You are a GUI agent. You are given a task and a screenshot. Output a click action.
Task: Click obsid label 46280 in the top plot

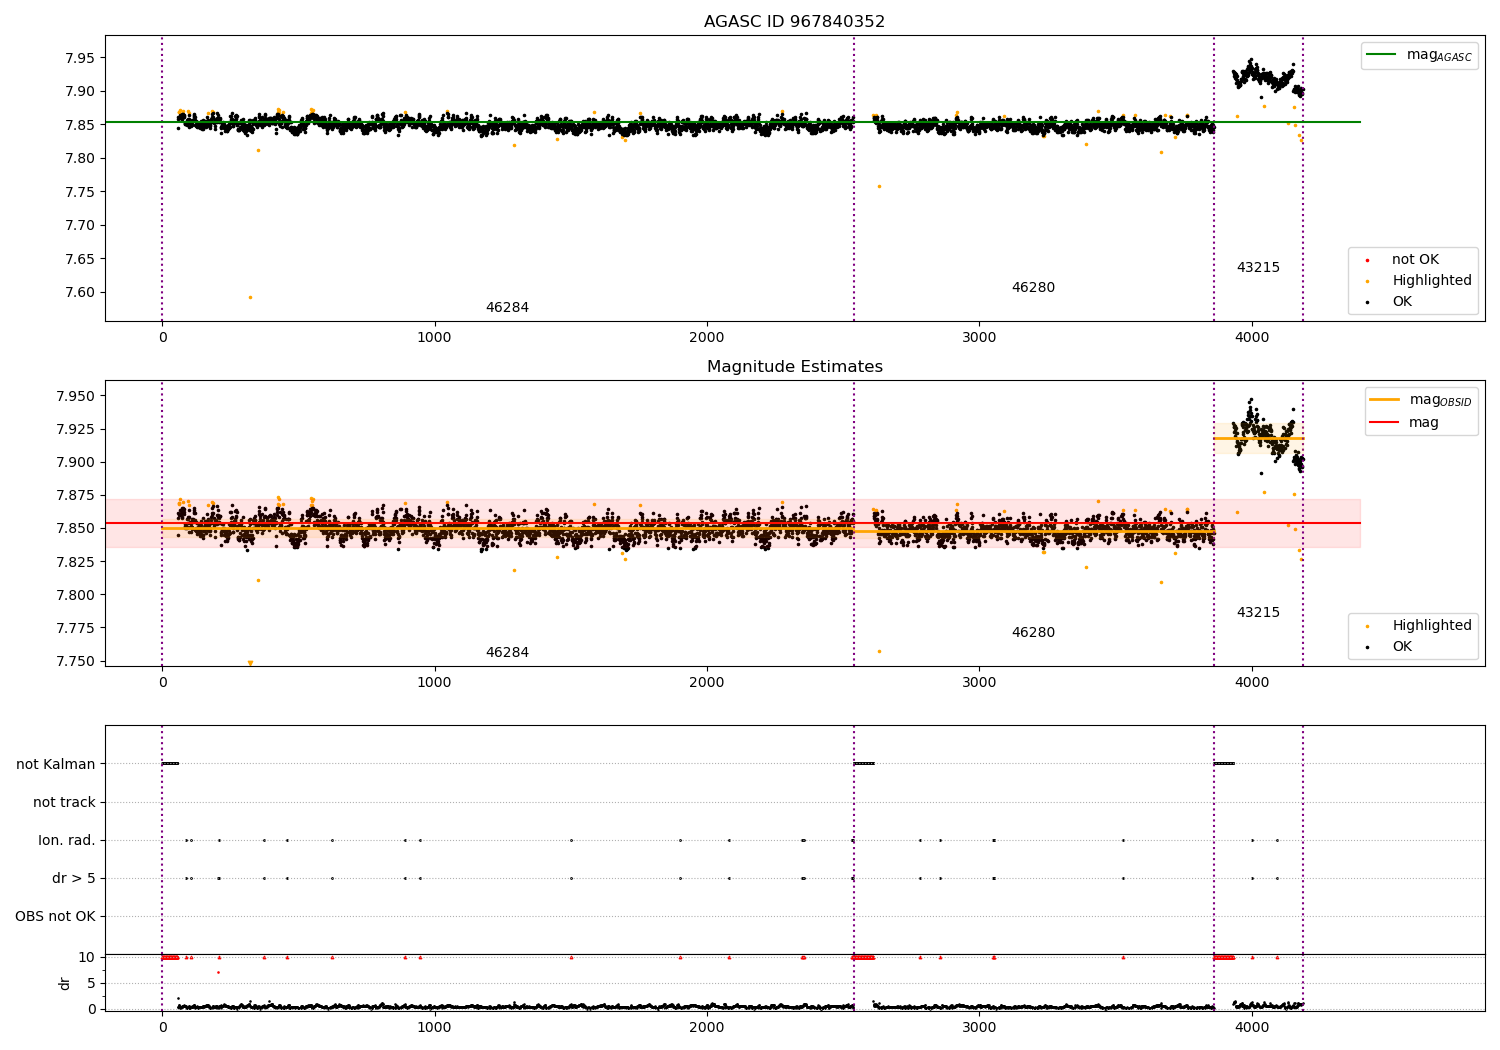coord(1033,288)
